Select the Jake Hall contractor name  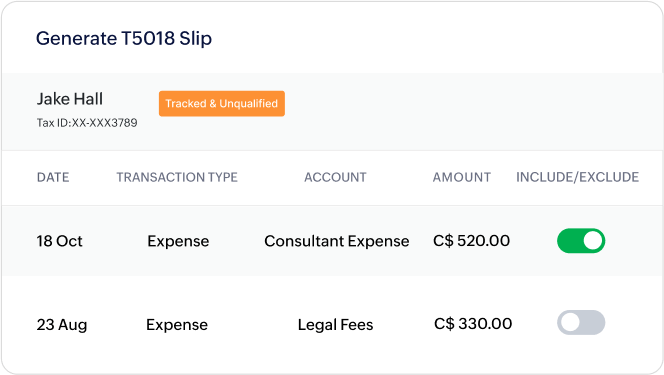click(x=70, y=99)
